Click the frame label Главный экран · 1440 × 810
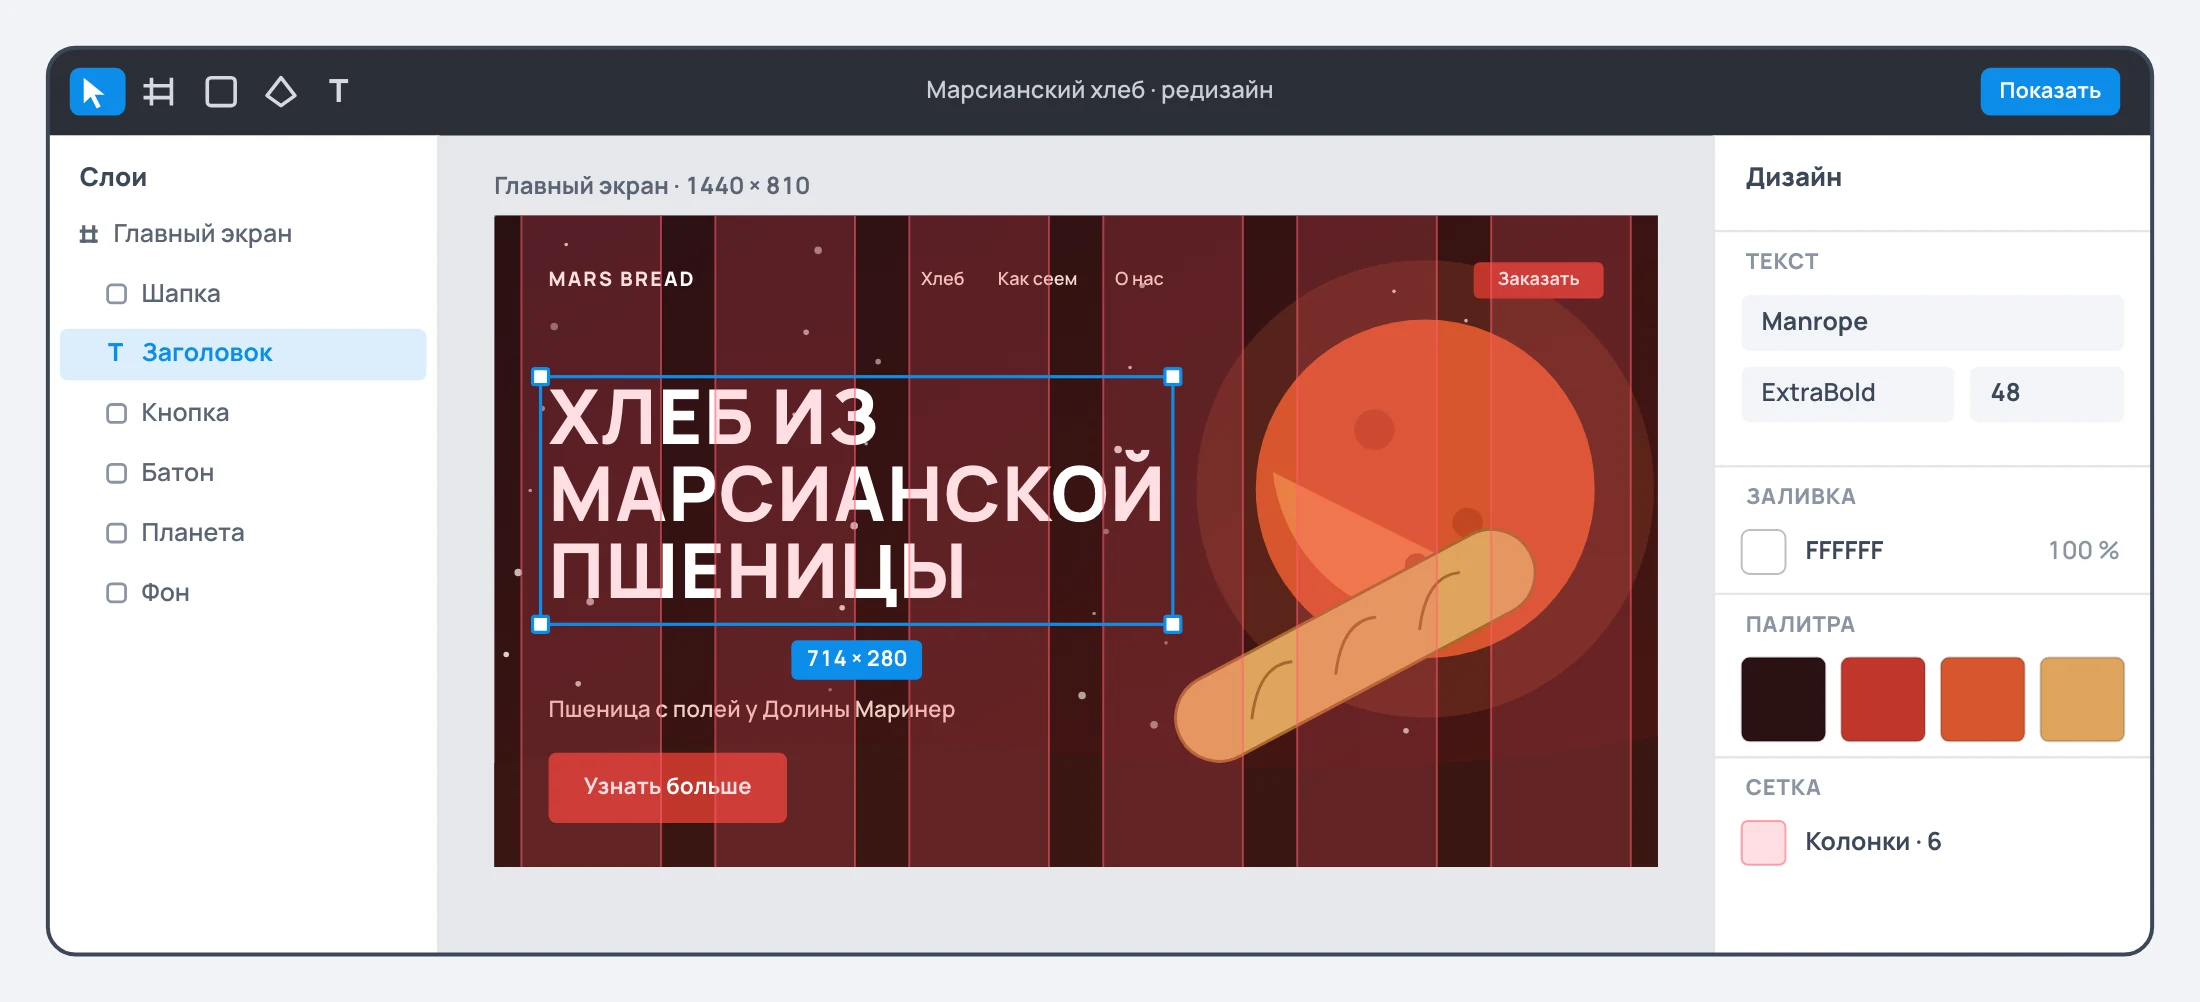Screen dimensions: 2200x1002 point(652,186)
